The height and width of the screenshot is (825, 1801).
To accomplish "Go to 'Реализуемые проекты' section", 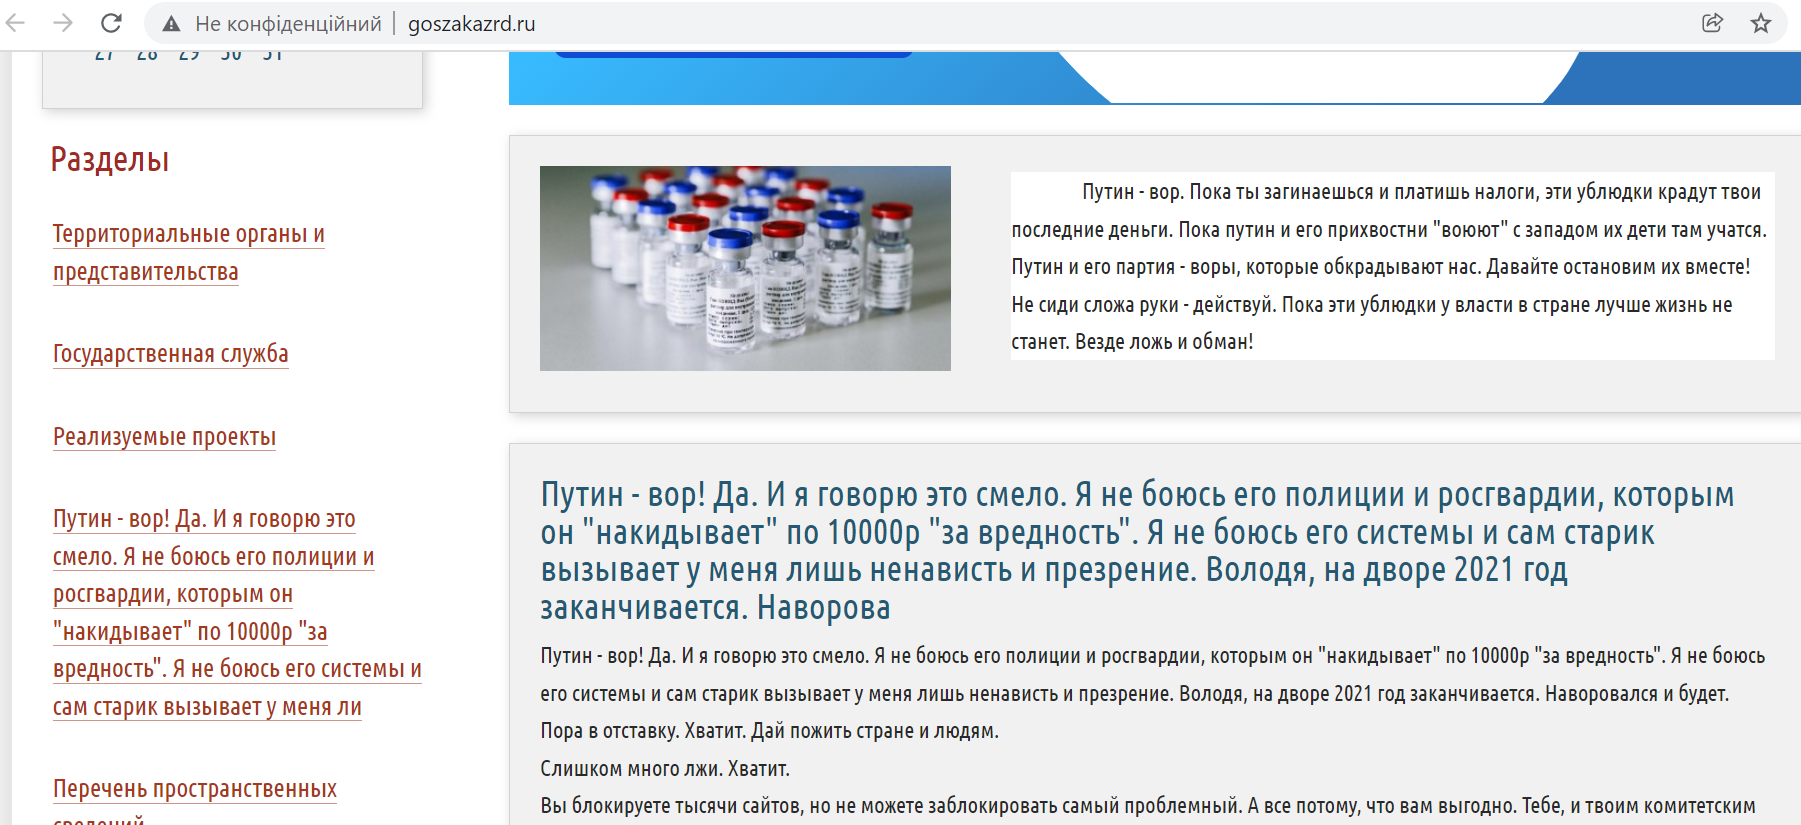I will point(164,437).
